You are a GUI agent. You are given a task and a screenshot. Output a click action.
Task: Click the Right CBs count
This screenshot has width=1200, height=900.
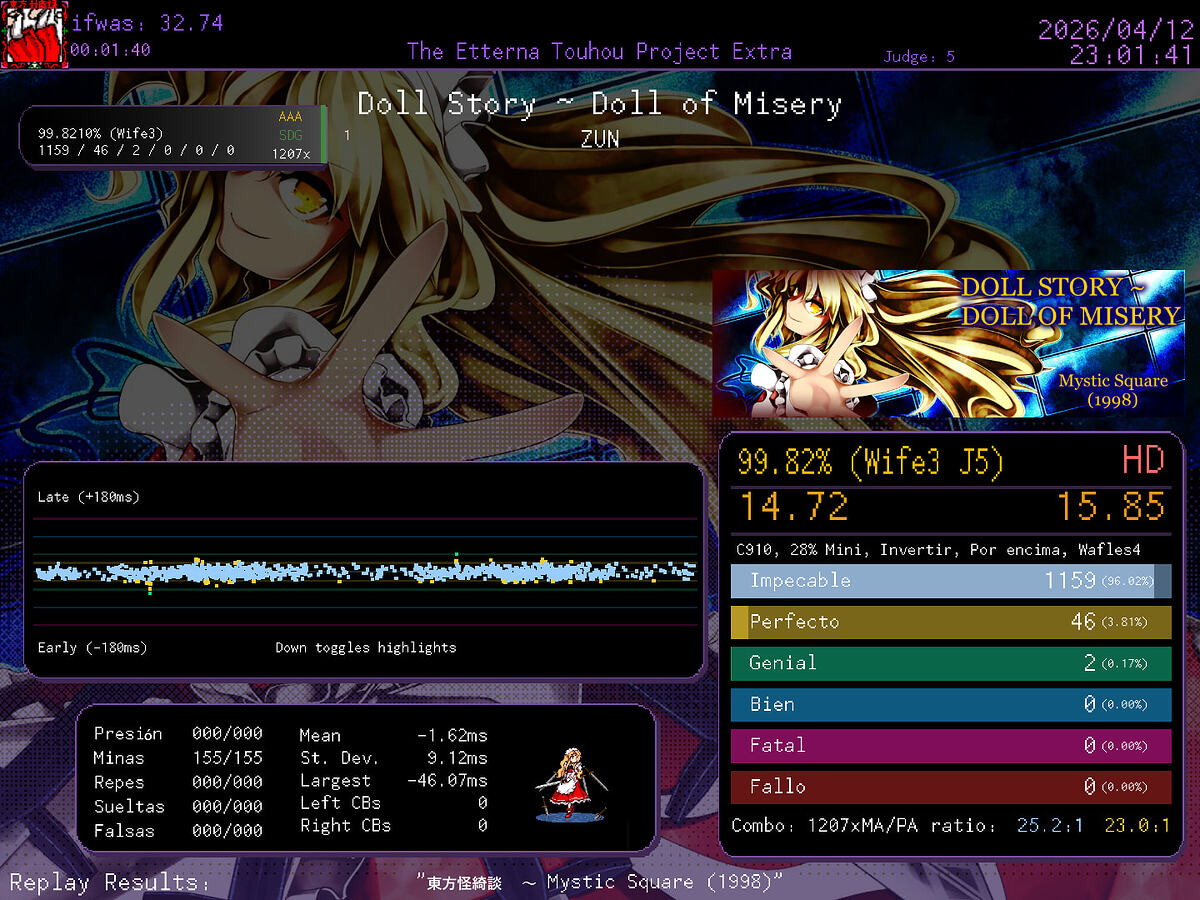click(394, 826)
